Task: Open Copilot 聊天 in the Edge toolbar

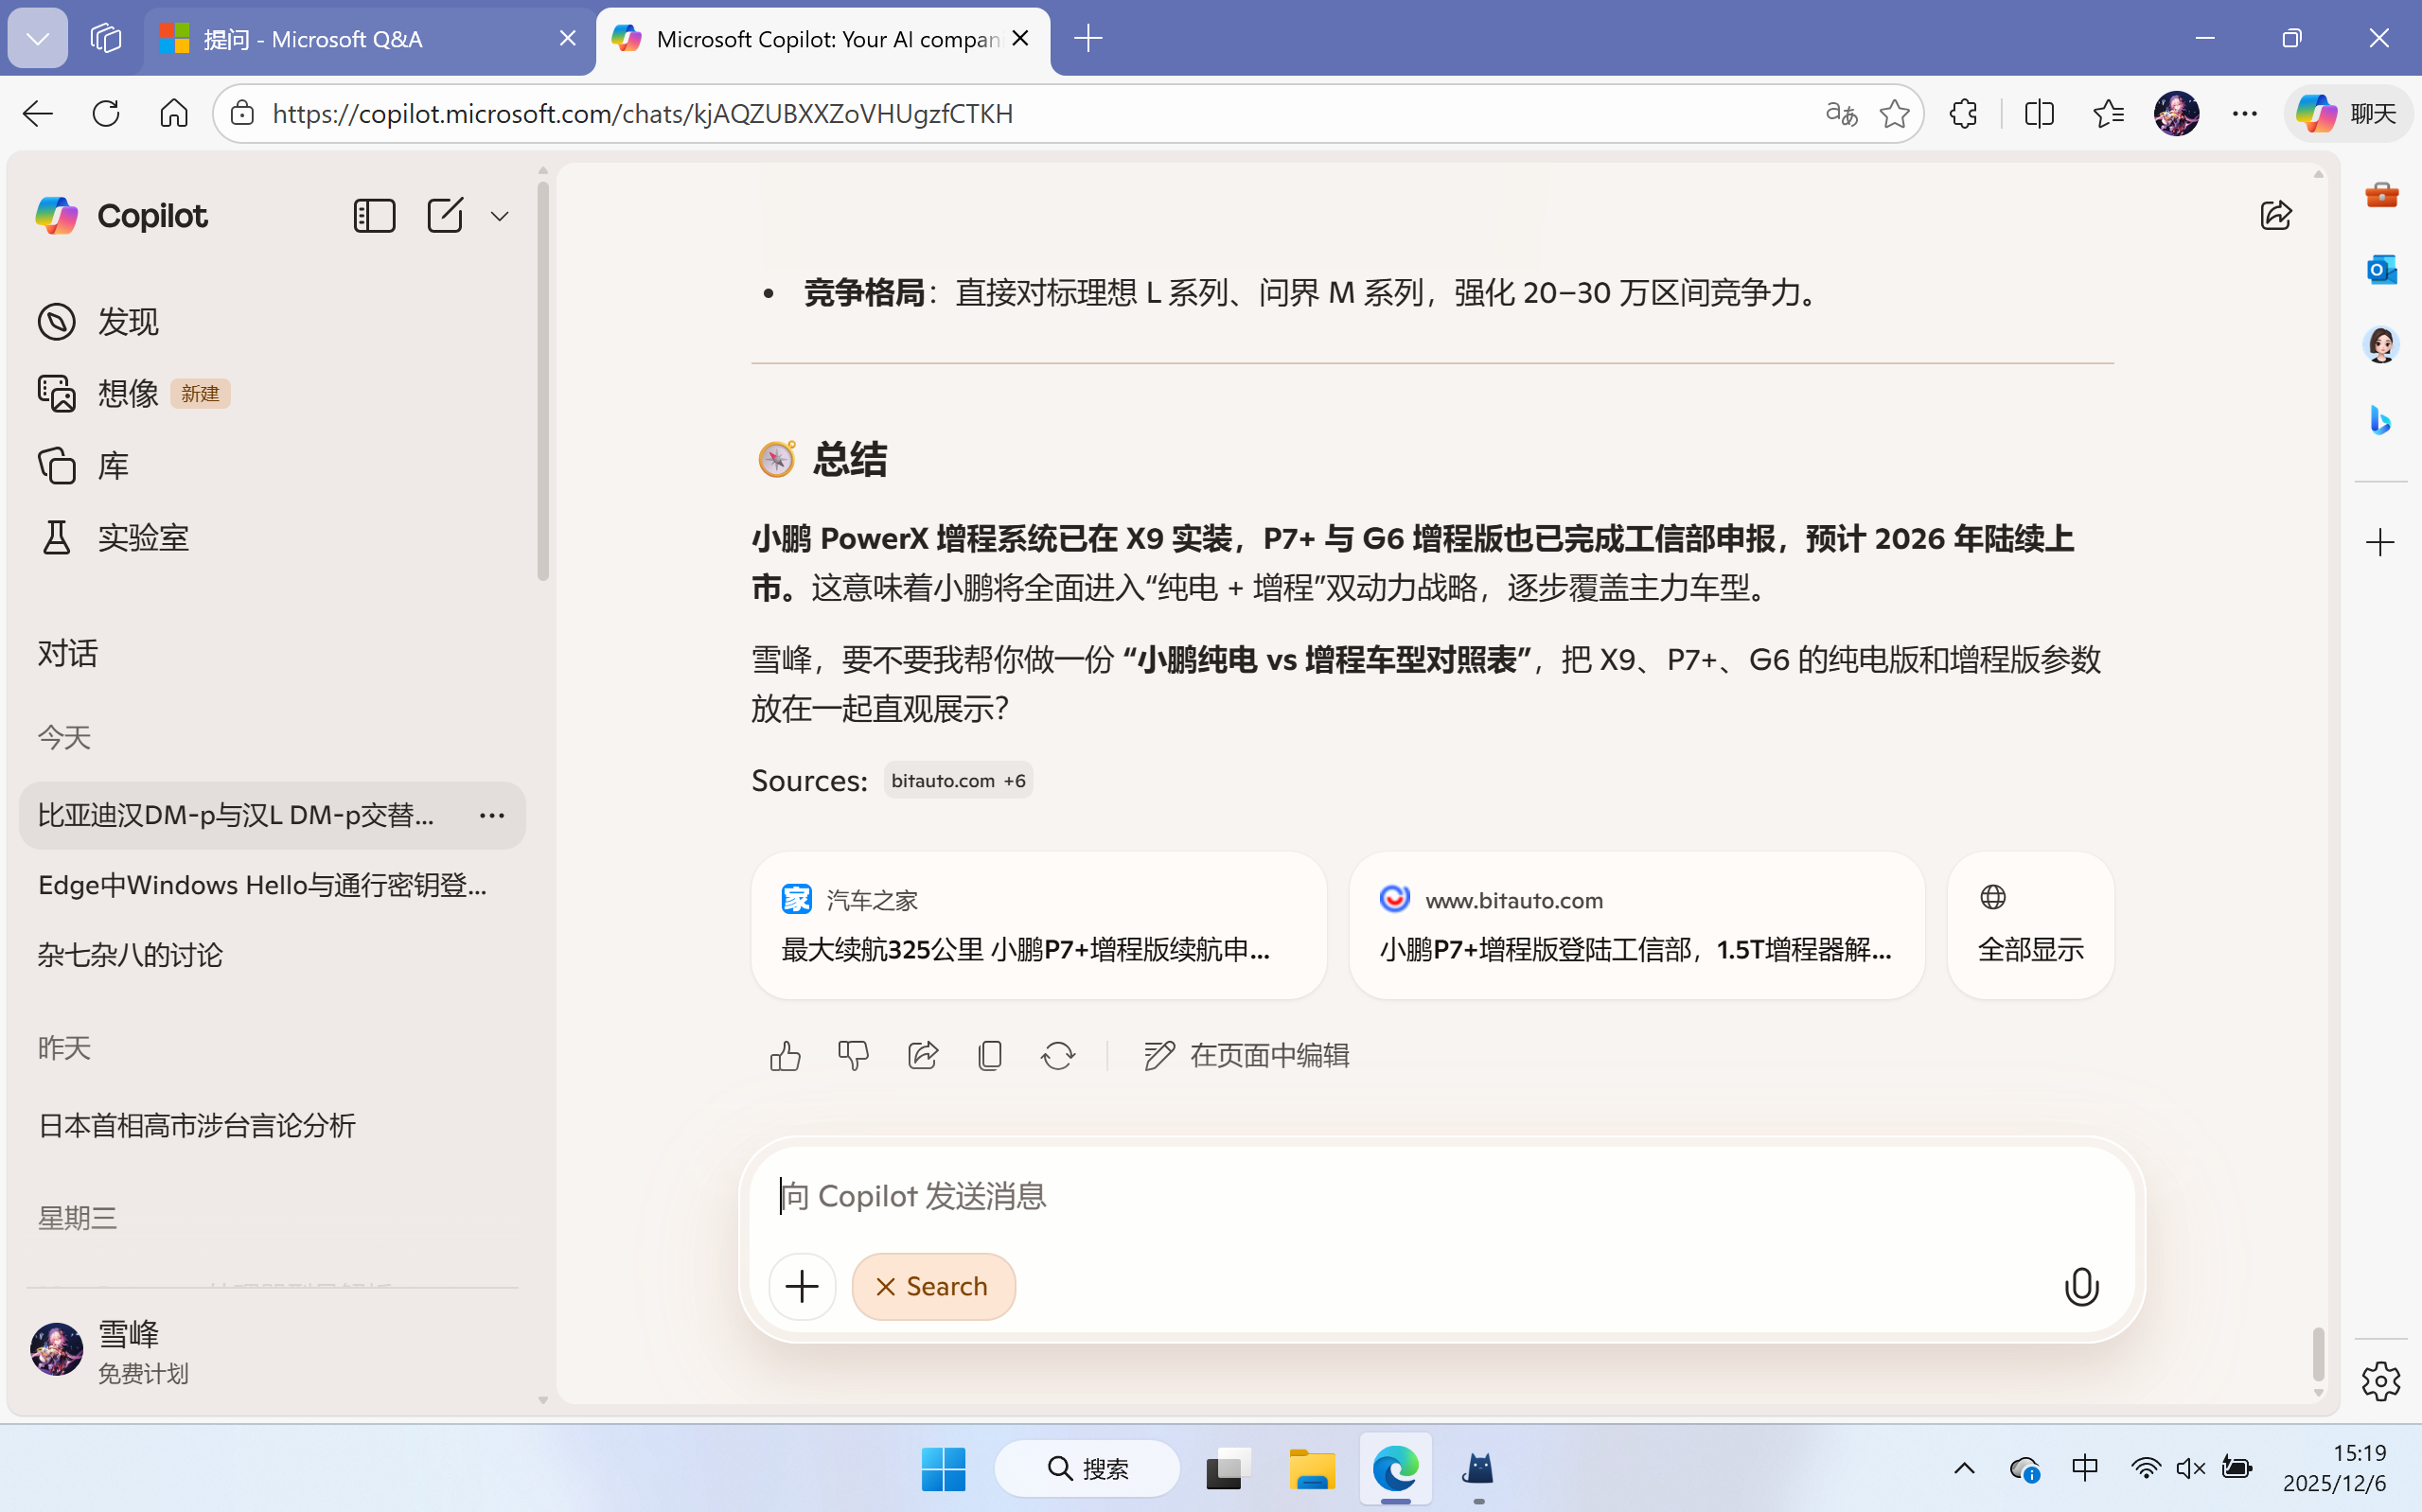Action: (x=2347, y=113)
